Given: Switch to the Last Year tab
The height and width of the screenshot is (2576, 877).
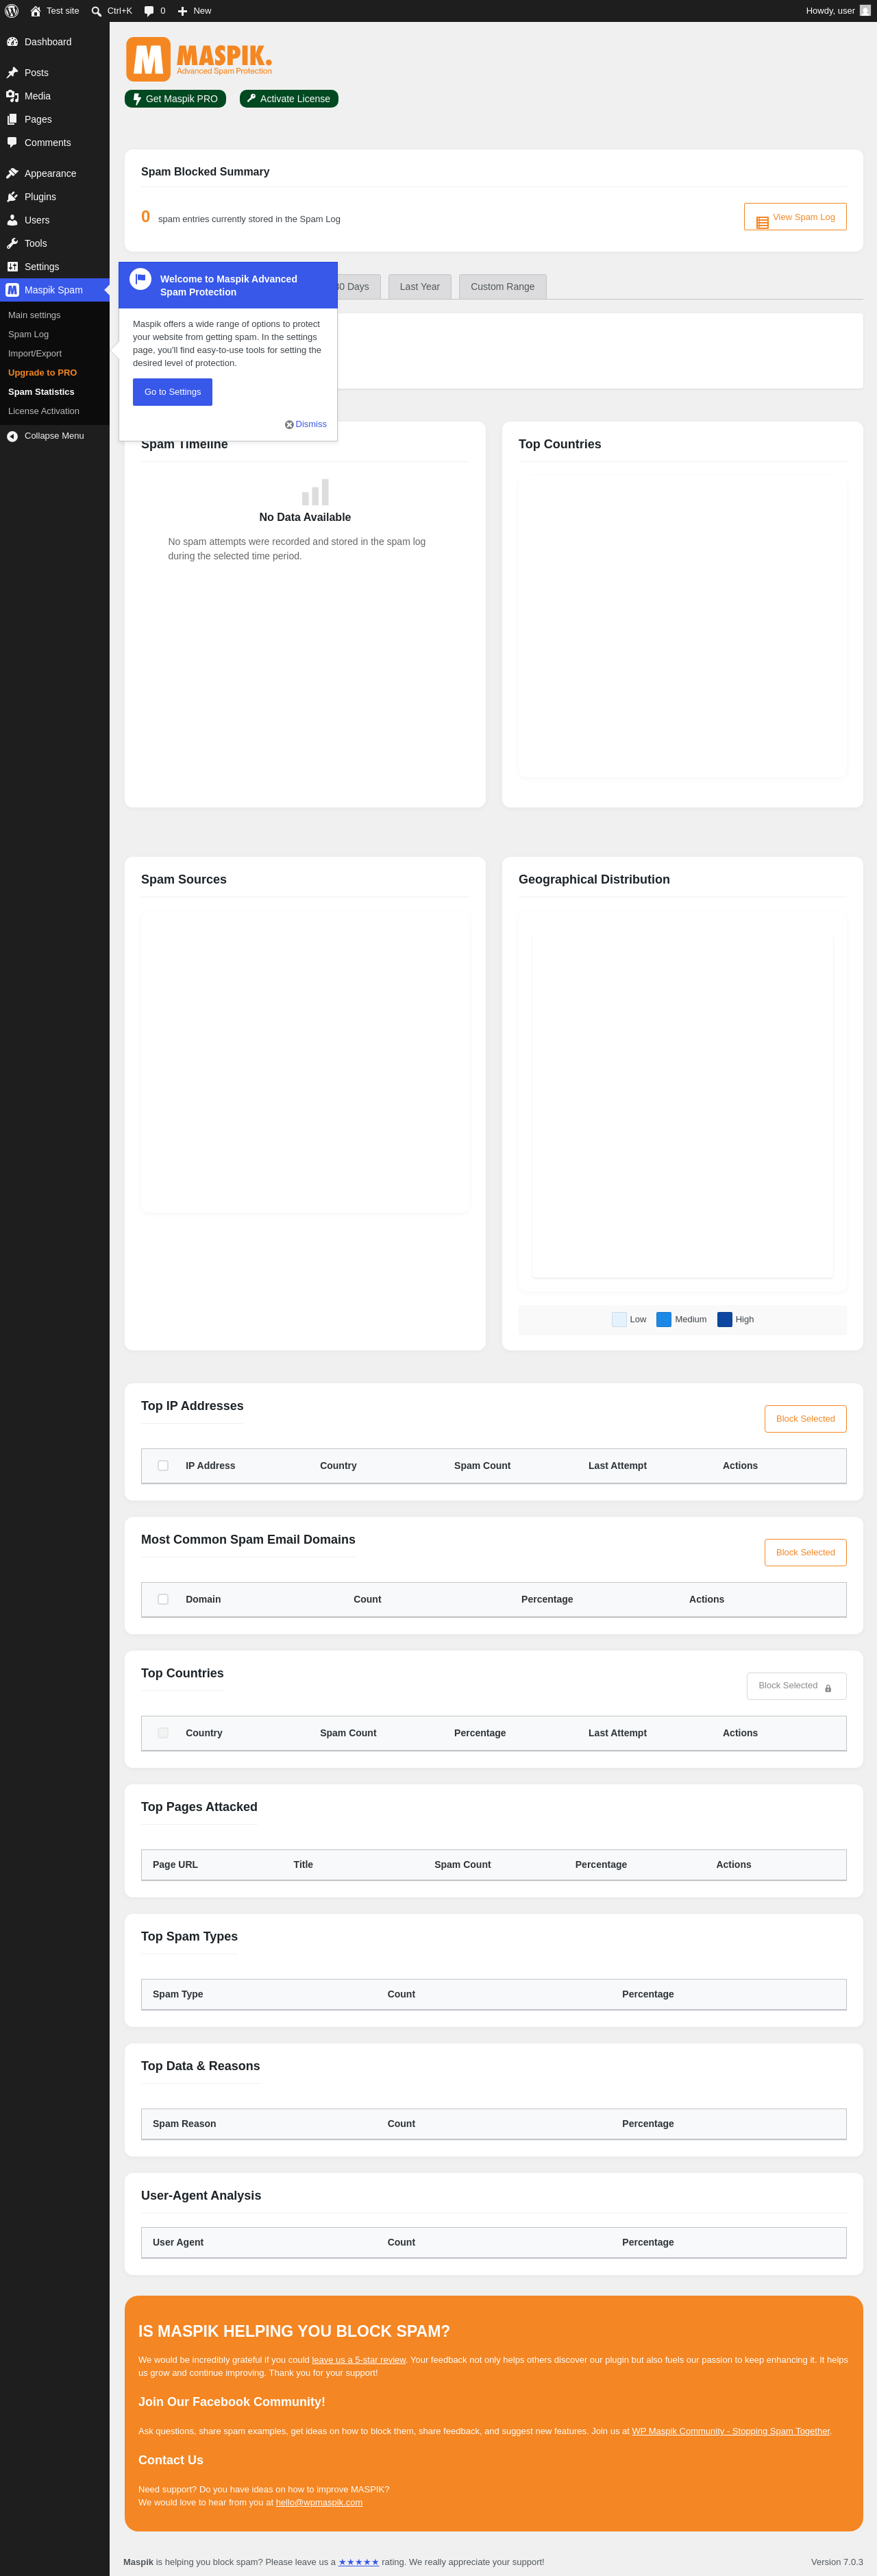Looking at the screenshot, I should click(420, 287).
